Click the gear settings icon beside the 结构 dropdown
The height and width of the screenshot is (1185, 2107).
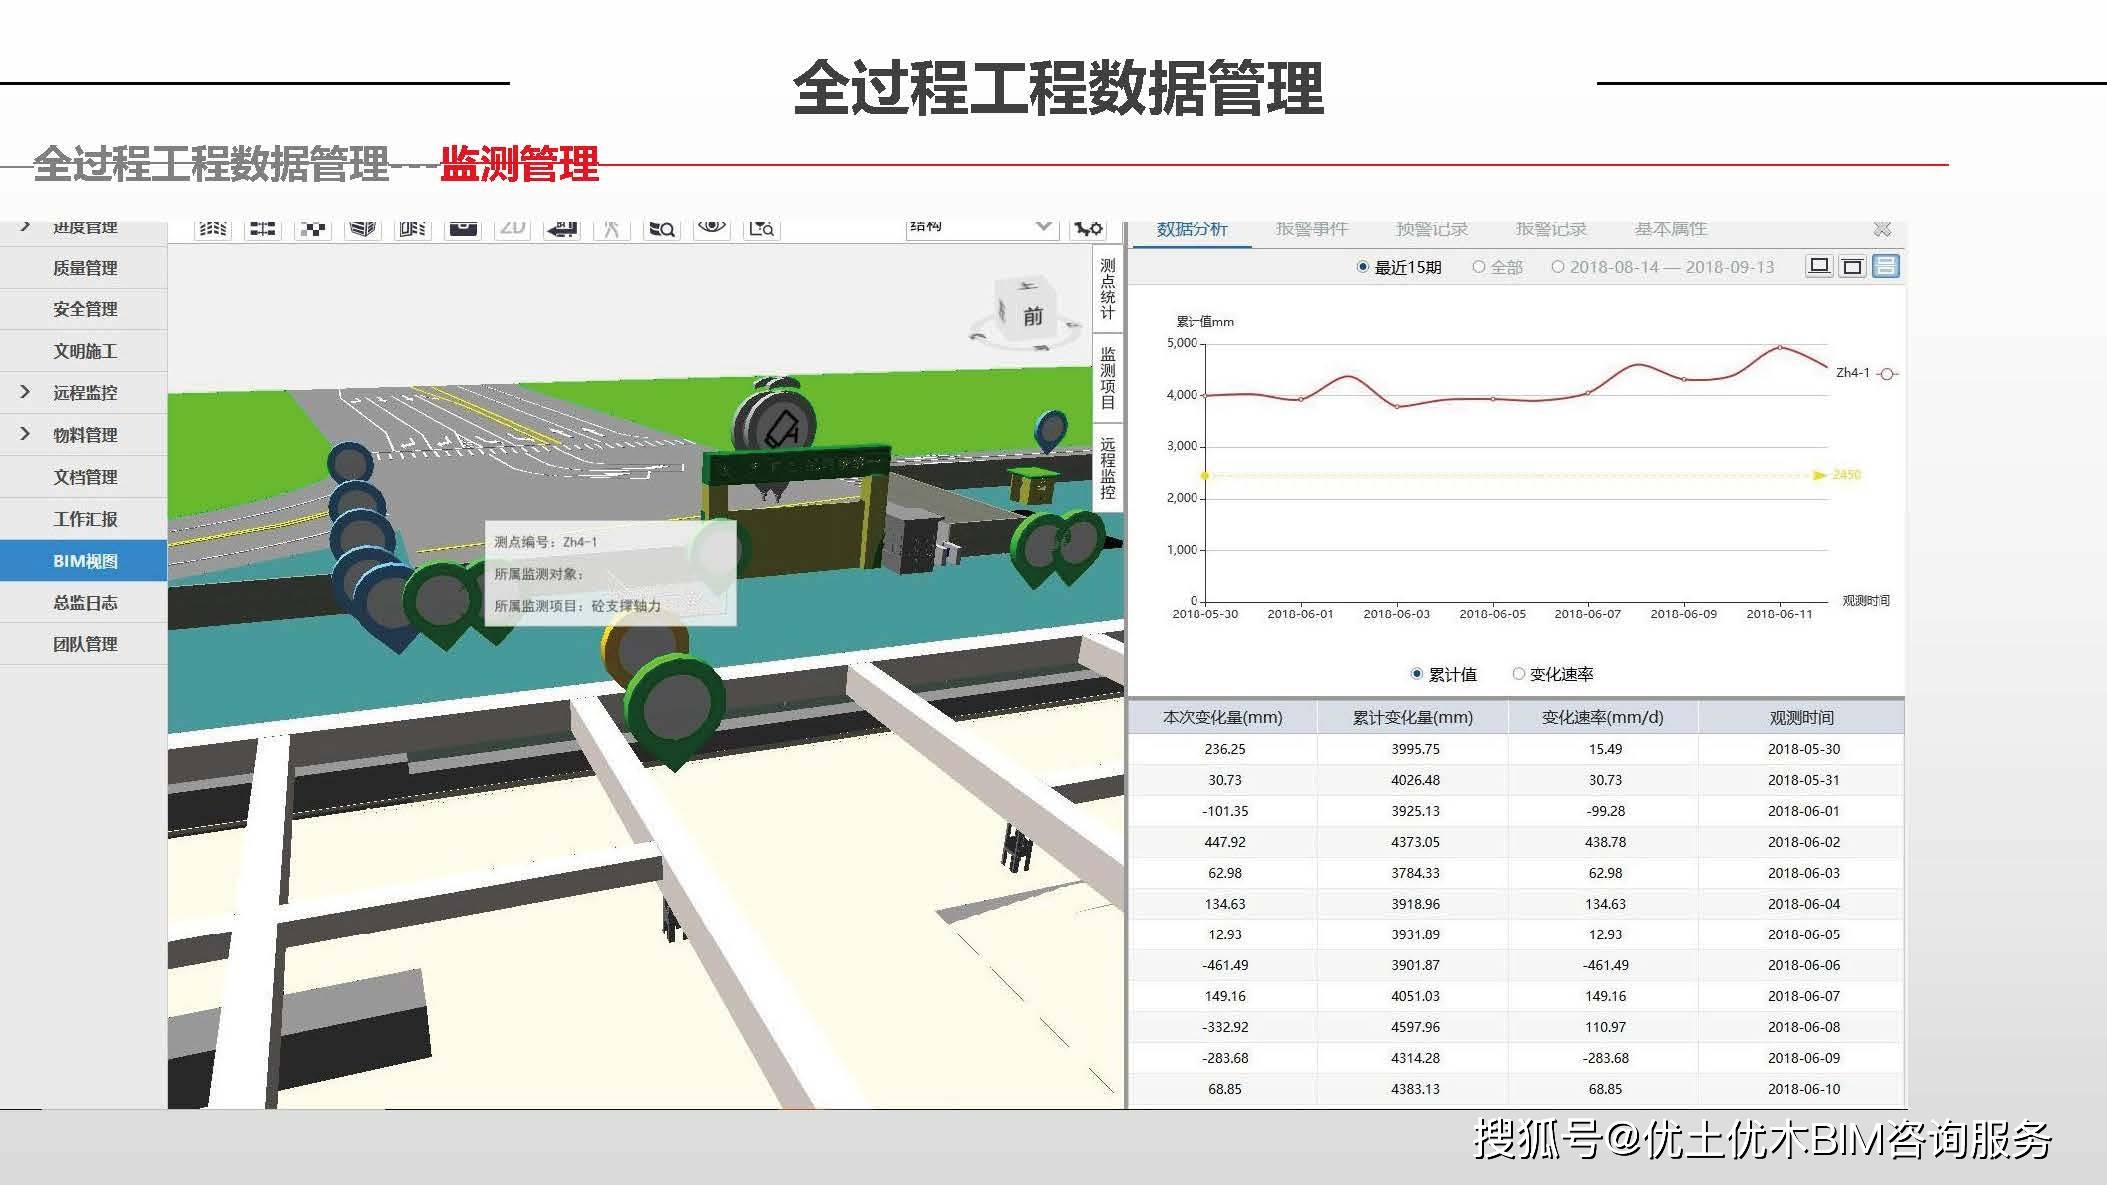pos(1088,228)
